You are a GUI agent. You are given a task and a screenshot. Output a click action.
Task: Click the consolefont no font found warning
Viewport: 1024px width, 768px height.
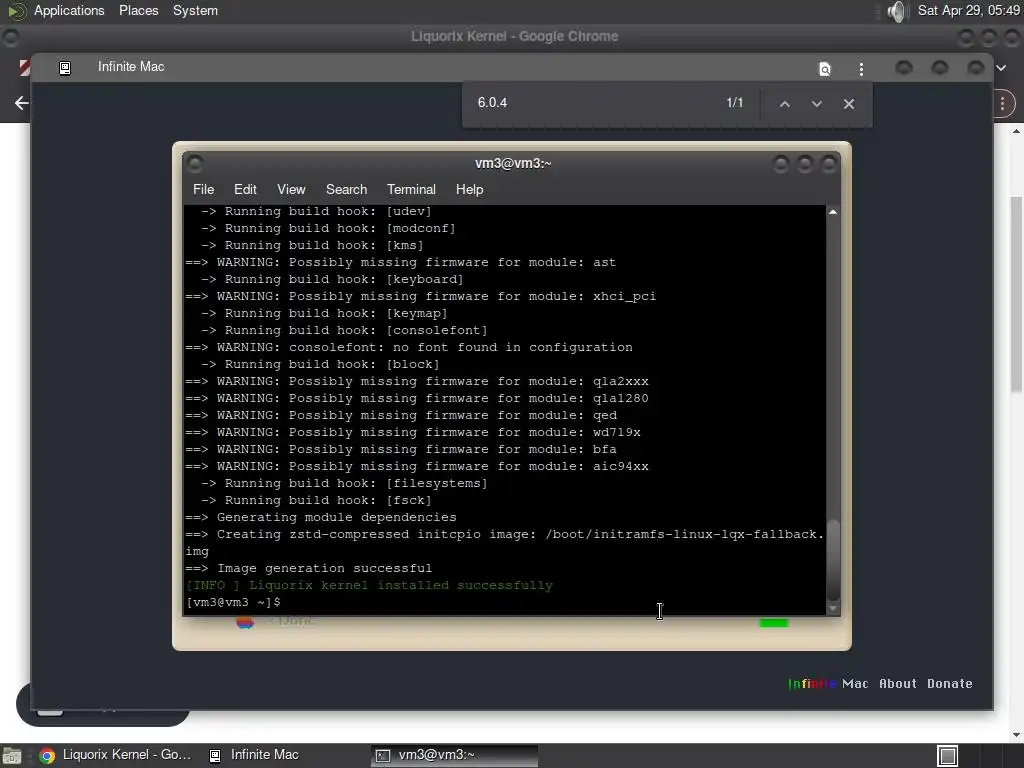point(409,347)
